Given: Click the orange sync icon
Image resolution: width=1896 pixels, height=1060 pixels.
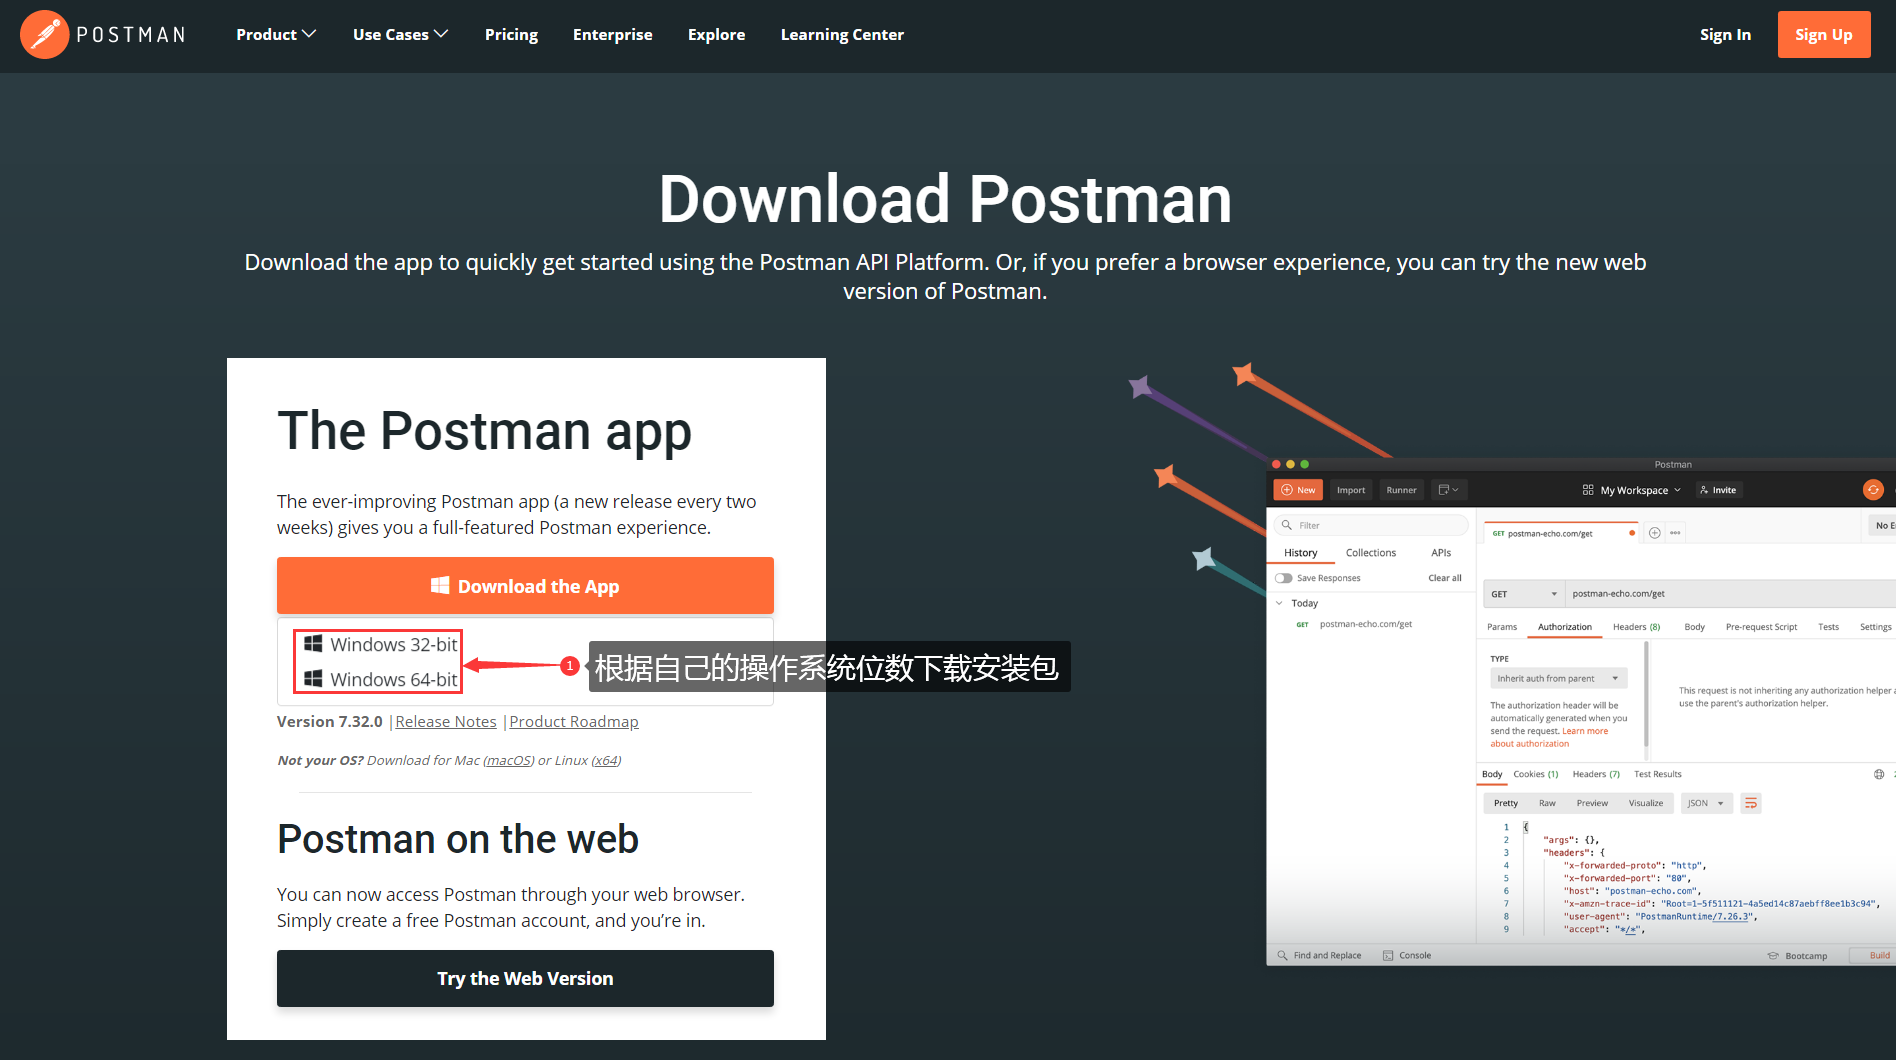Looking at the screenshot, I should 1873,490.
